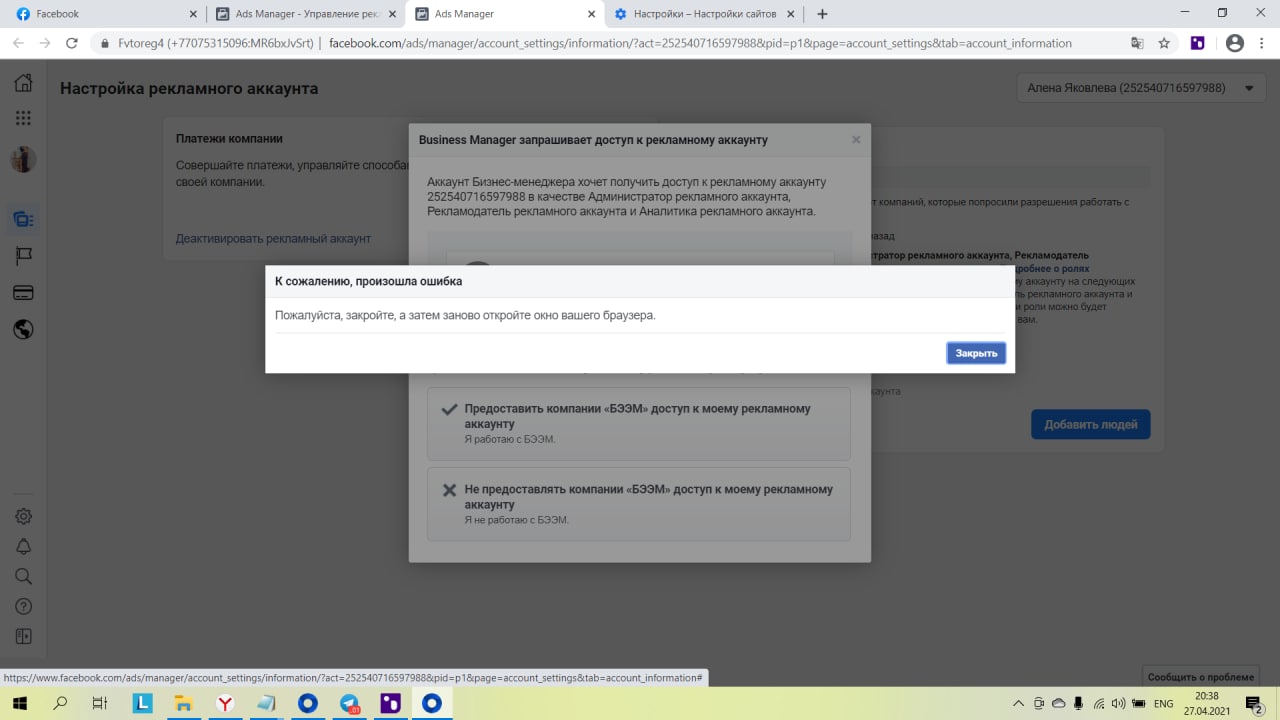1280x720 pixels.
Task: Close the active Ads Manager tab
Action: (592, 14)
